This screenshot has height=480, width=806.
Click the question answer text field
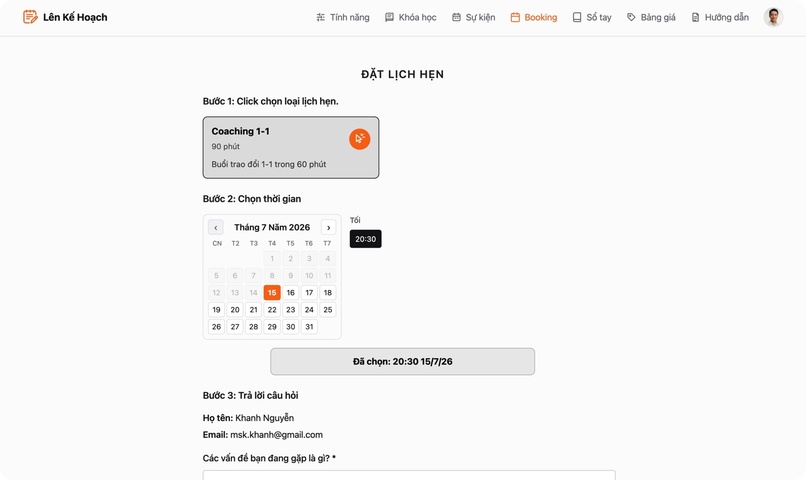point(409,475)
